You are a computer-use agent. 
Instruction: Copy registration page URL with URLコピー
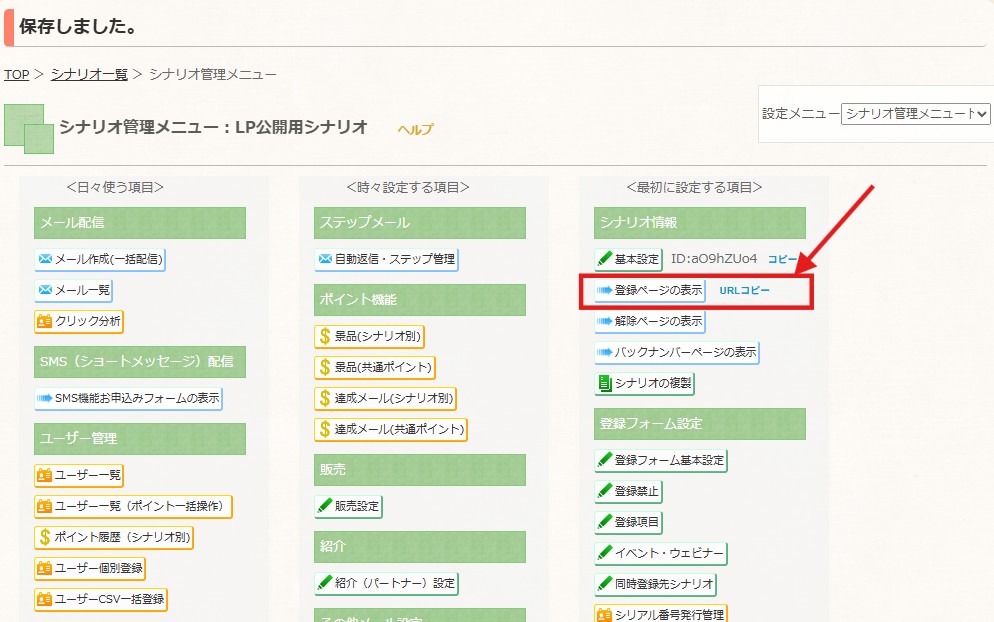coord(744,290)
